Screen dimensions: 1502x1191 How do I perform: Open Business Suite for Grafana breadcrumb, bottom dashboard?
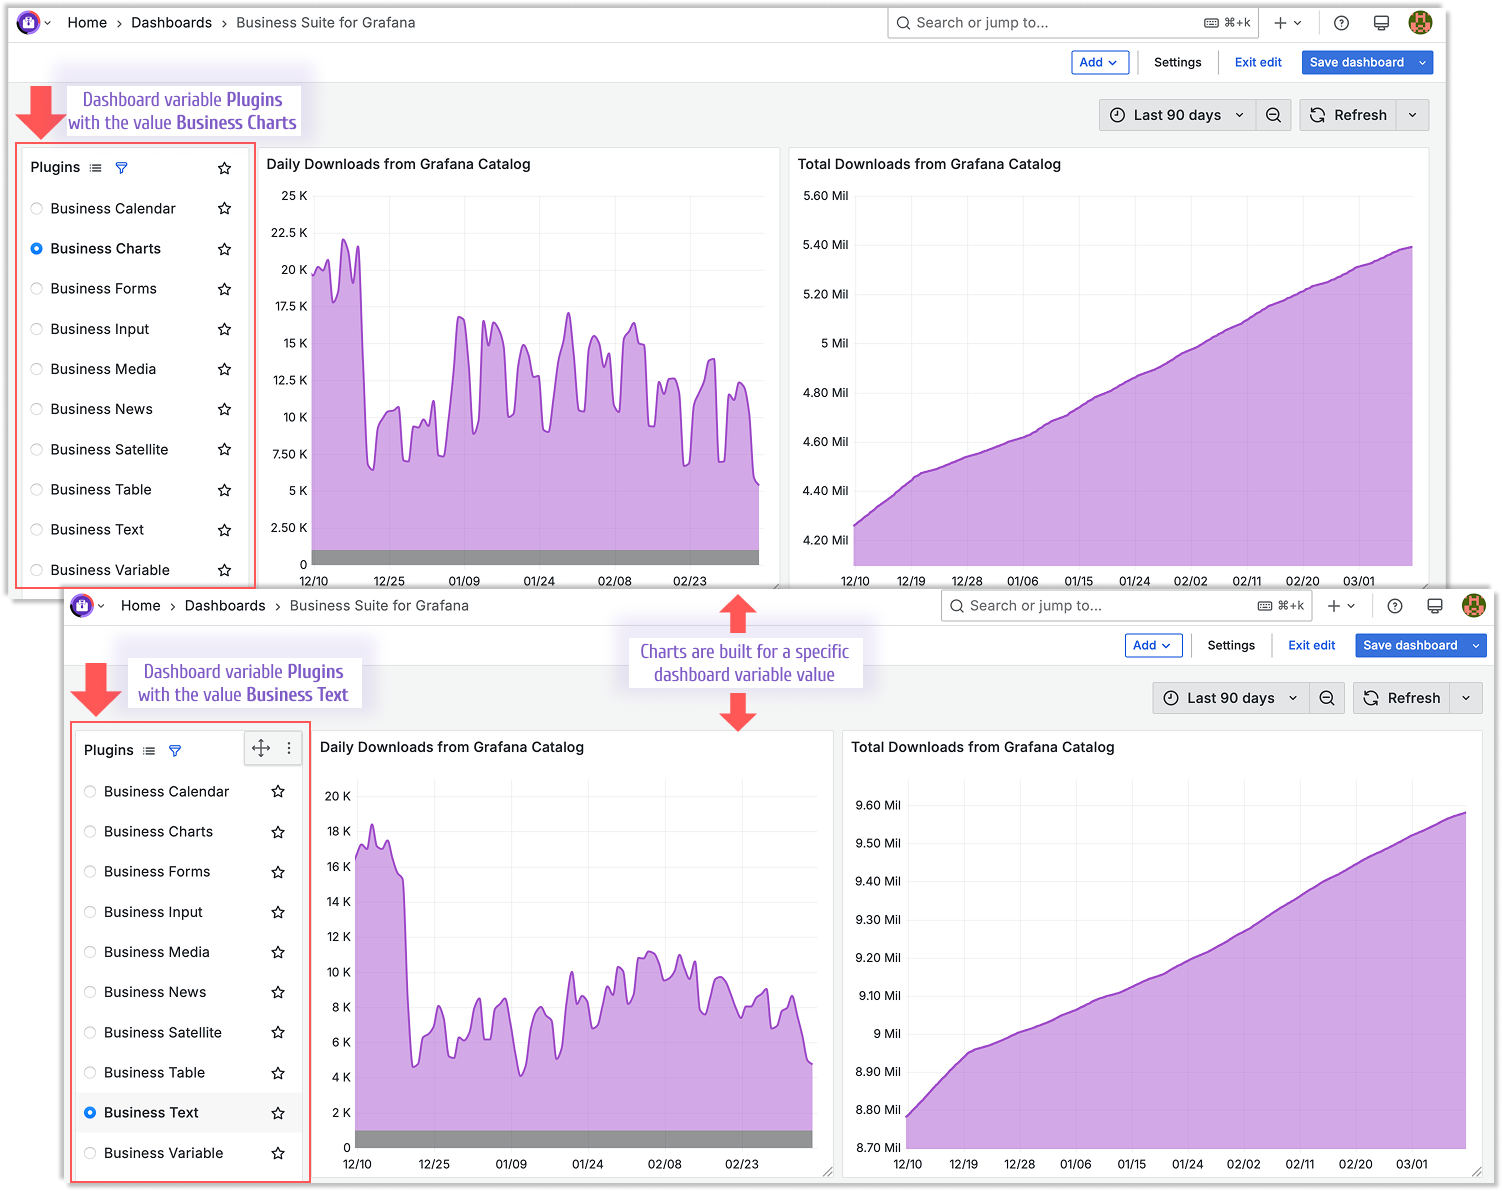(x=379, y=605)
